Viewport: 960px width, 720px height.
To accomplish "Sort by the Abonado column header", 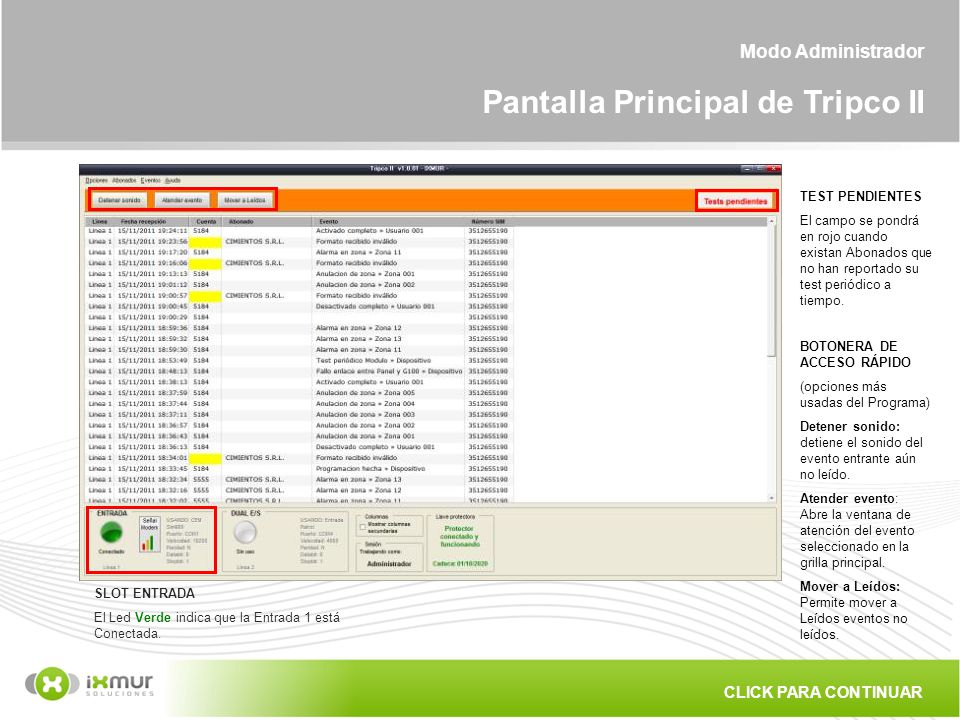I will 267,222.
